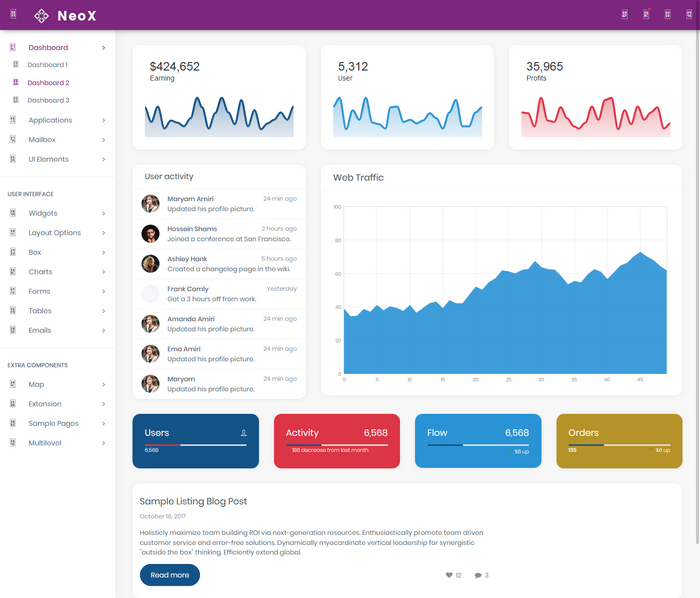Click the name Maryam Amiri
This screenshot has width=700, height=598.
coord(190,199)
